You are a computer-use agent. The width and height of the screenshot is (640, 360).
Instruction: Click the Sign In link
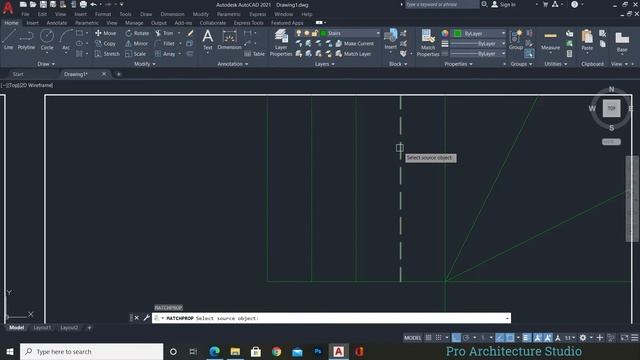[x=504, y=4]
